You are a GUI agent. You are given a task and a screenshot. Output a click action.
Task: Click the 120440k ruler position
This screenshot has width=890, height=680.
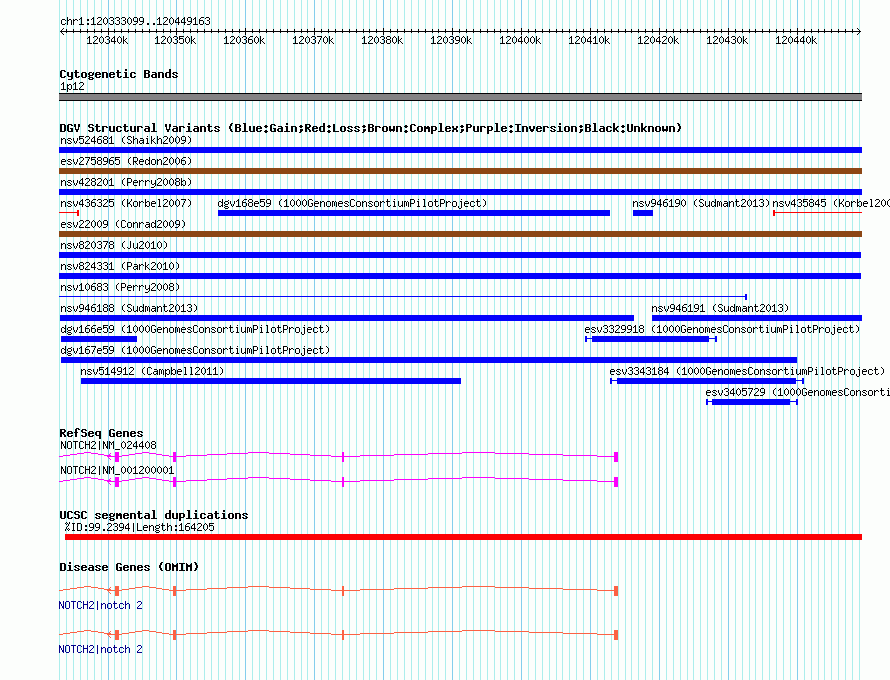796,40
